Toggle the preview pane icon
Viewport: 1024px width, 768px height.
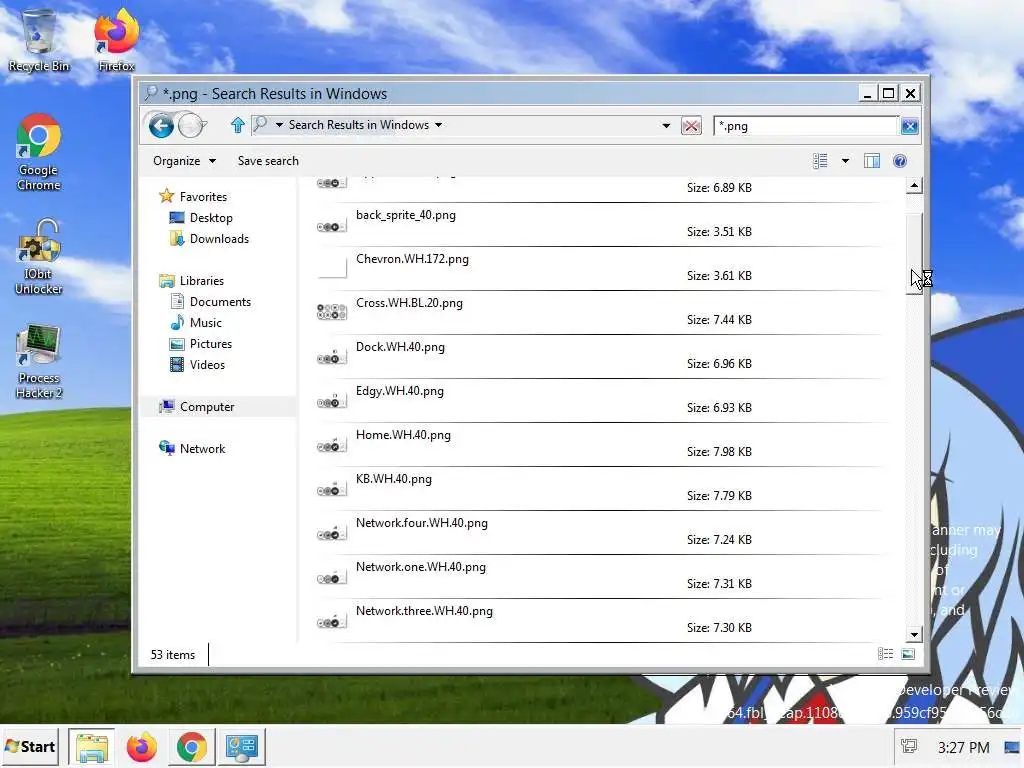(x=872, y=161)
